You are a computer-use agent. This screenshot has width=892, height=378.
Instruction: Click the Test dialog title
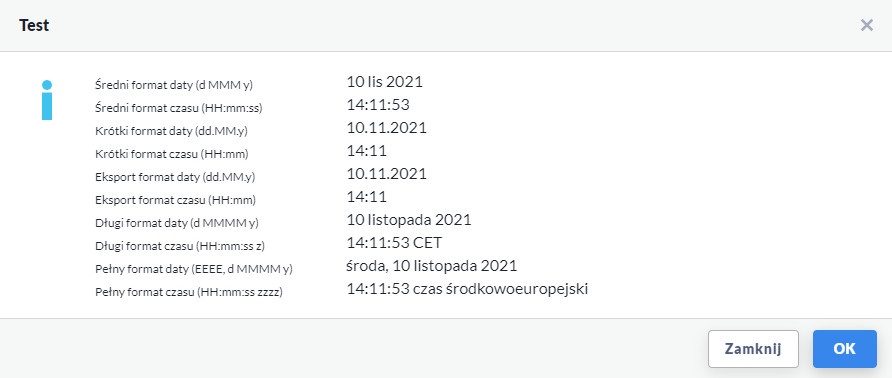tap(34, 26)
